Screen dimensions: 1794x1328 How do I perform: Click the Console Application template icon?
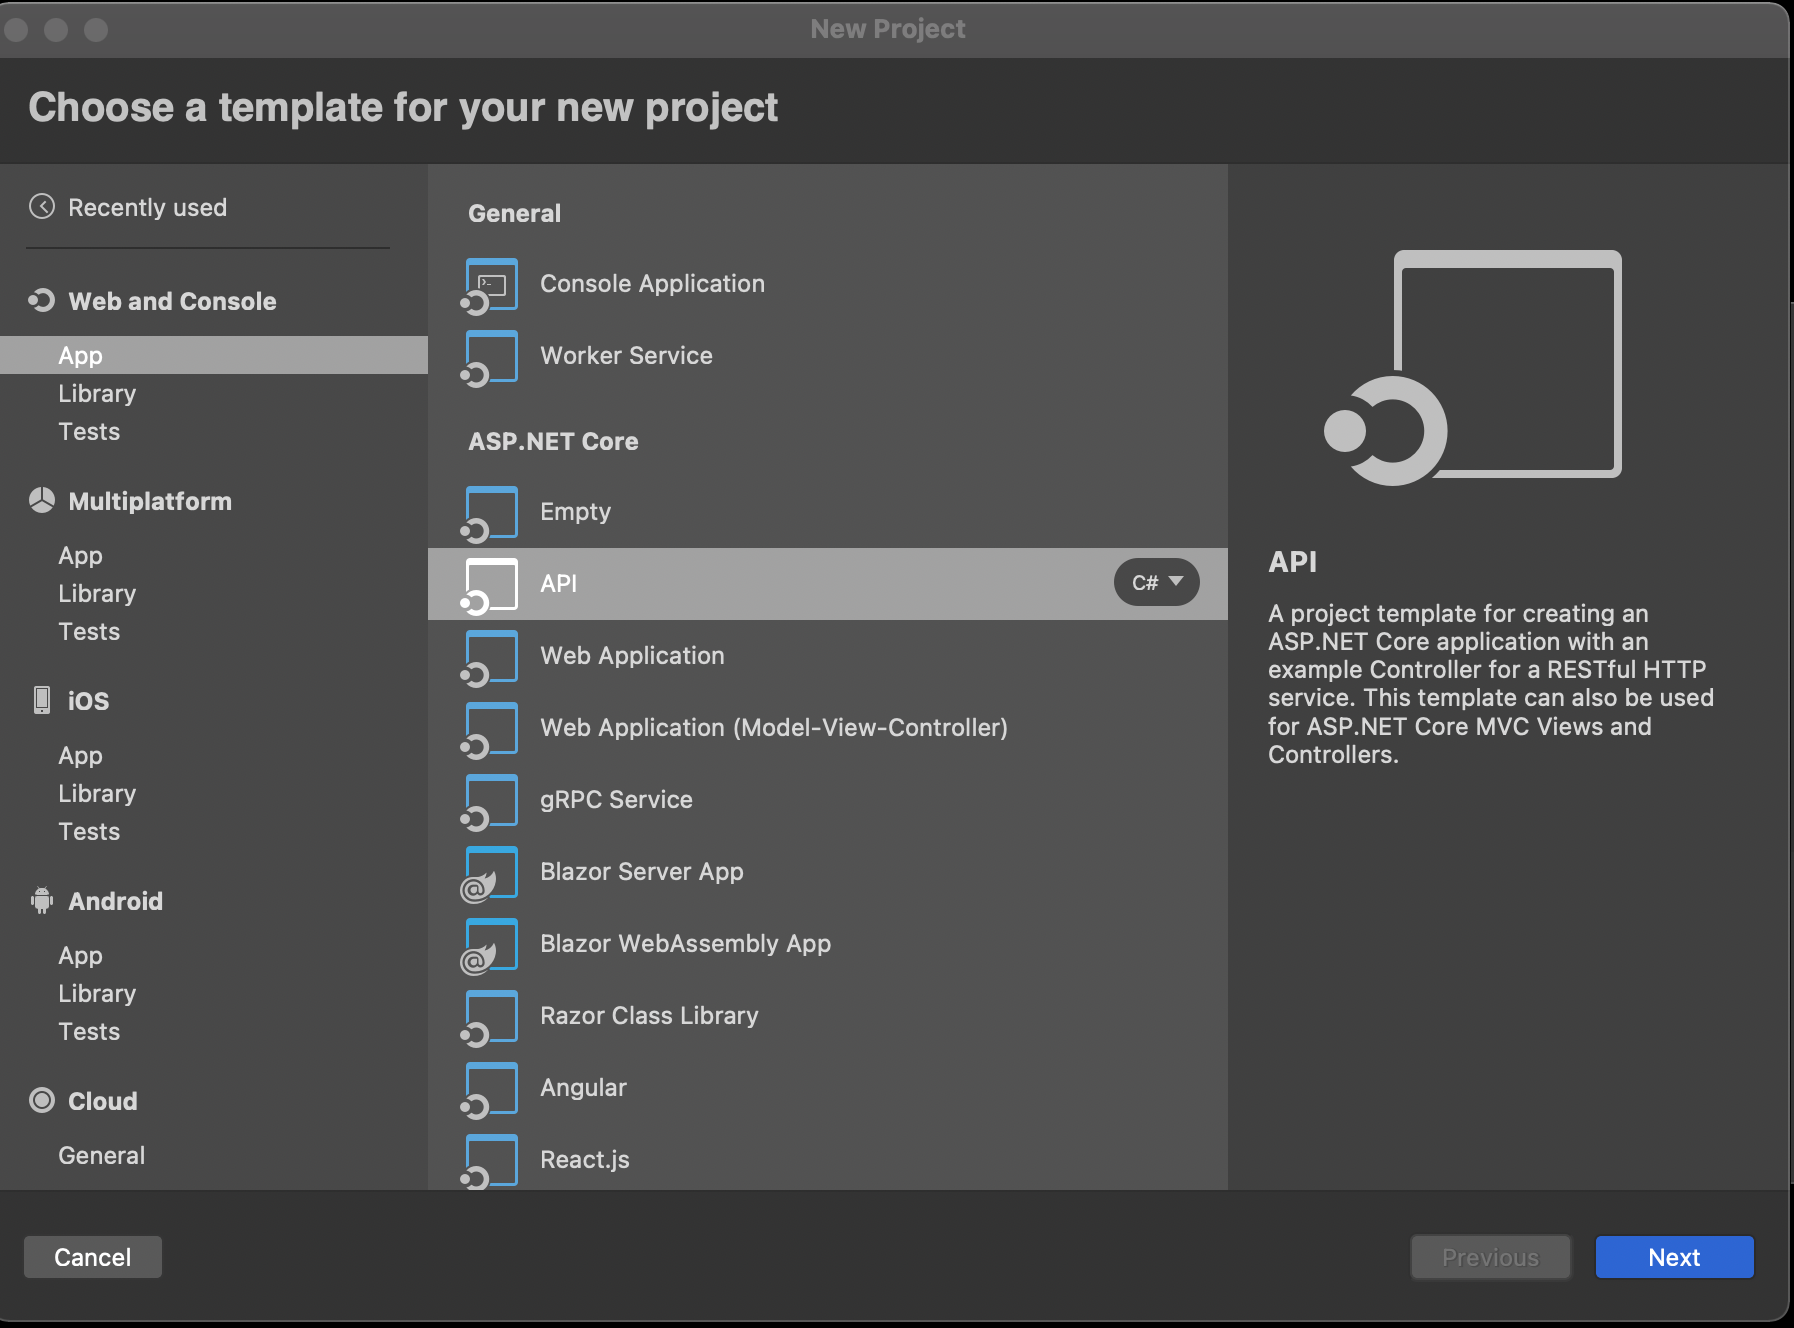point(490,285)
